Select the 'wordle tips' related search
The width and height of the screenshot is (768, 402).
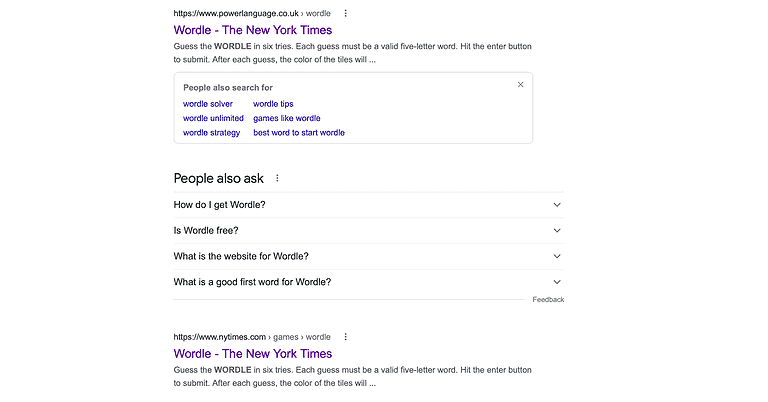273,104
